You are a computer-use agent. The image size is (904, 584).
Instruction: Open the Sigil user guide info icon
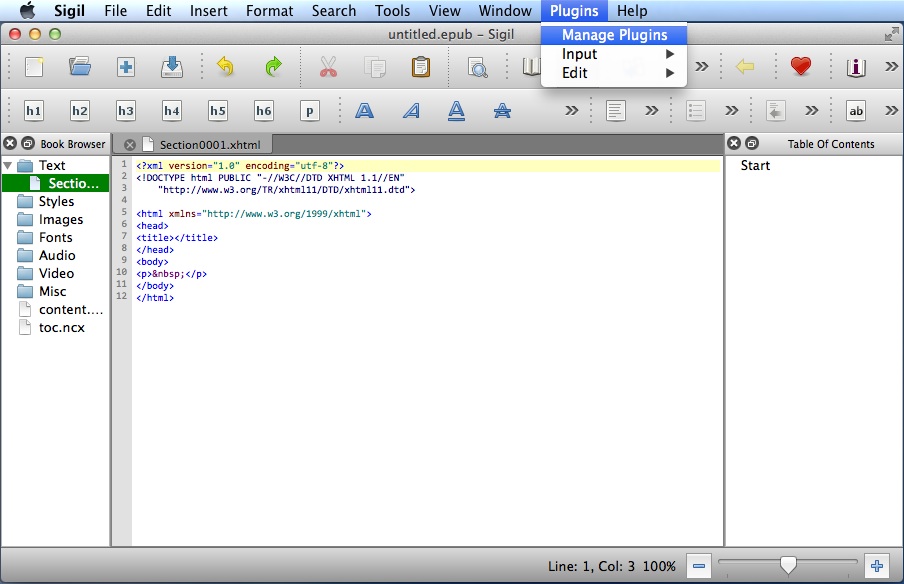click(x=856, y=67)
